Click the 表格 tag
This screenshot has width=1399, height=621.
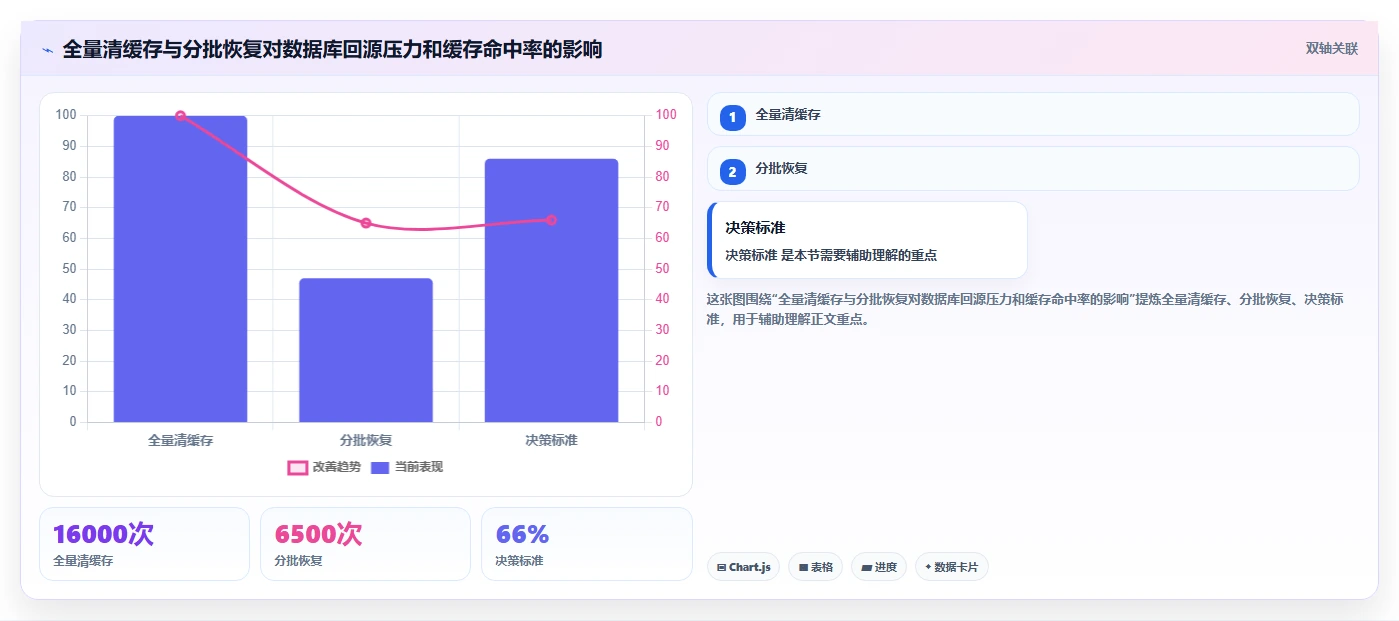(x=815, y=567)
